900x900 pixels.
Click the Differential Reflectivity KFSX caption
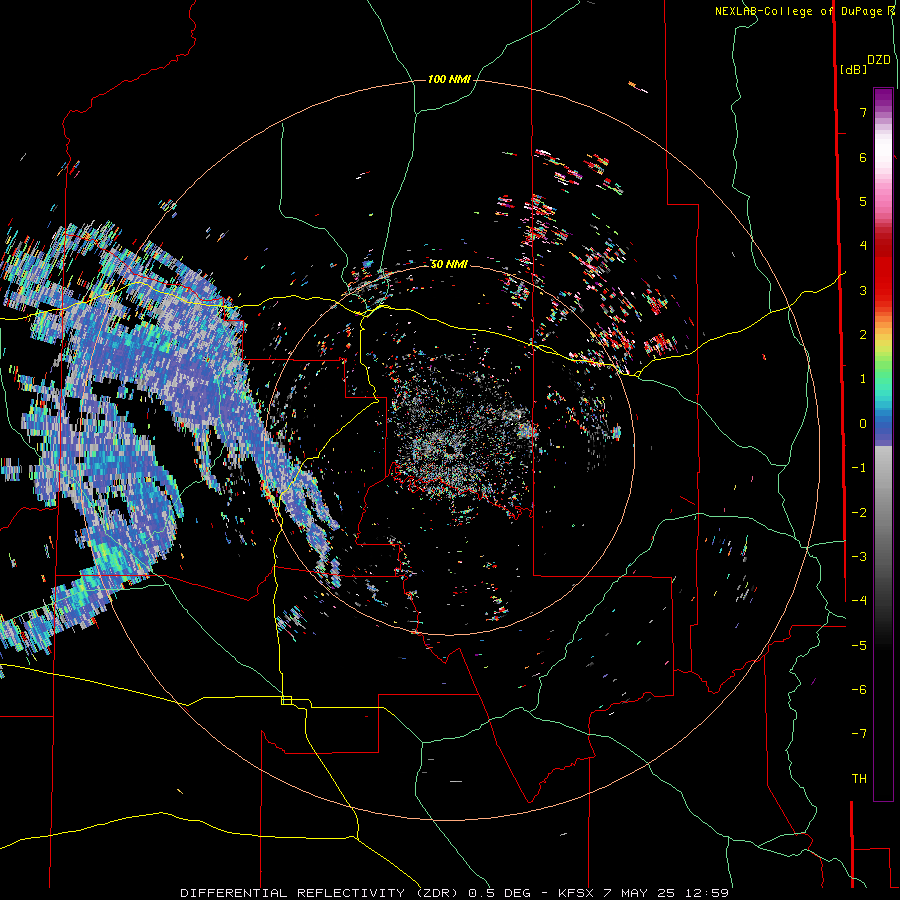click(x=455, y=893)
